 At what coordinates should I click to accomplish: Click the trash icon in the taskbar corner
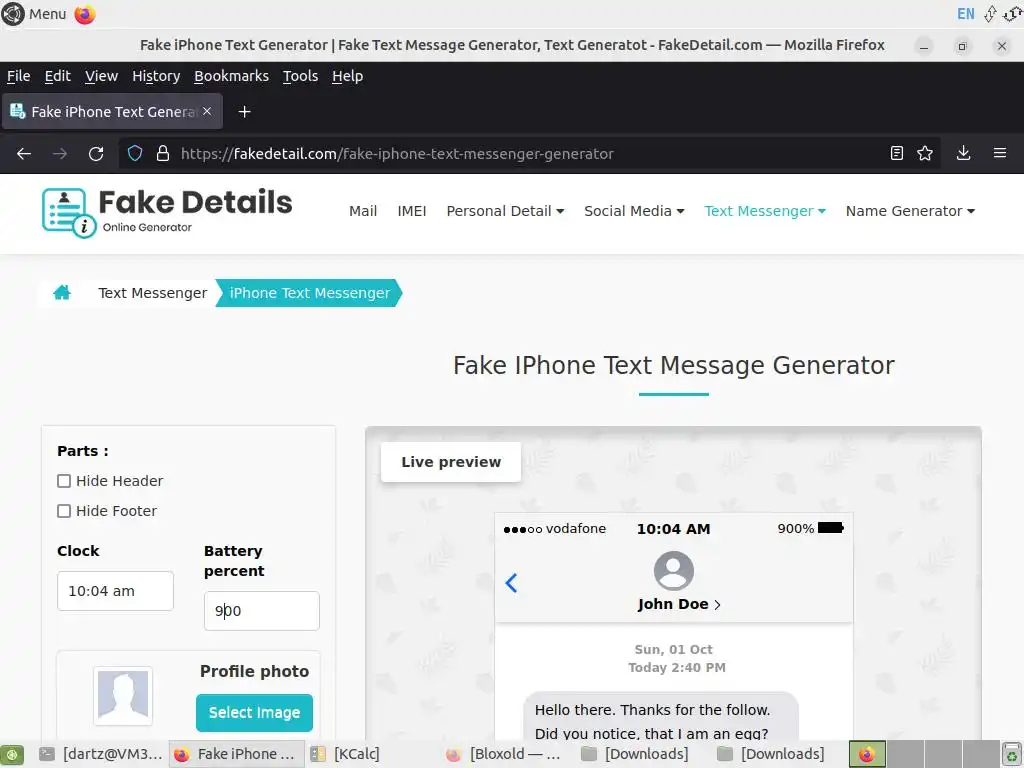coord(1012,754)
